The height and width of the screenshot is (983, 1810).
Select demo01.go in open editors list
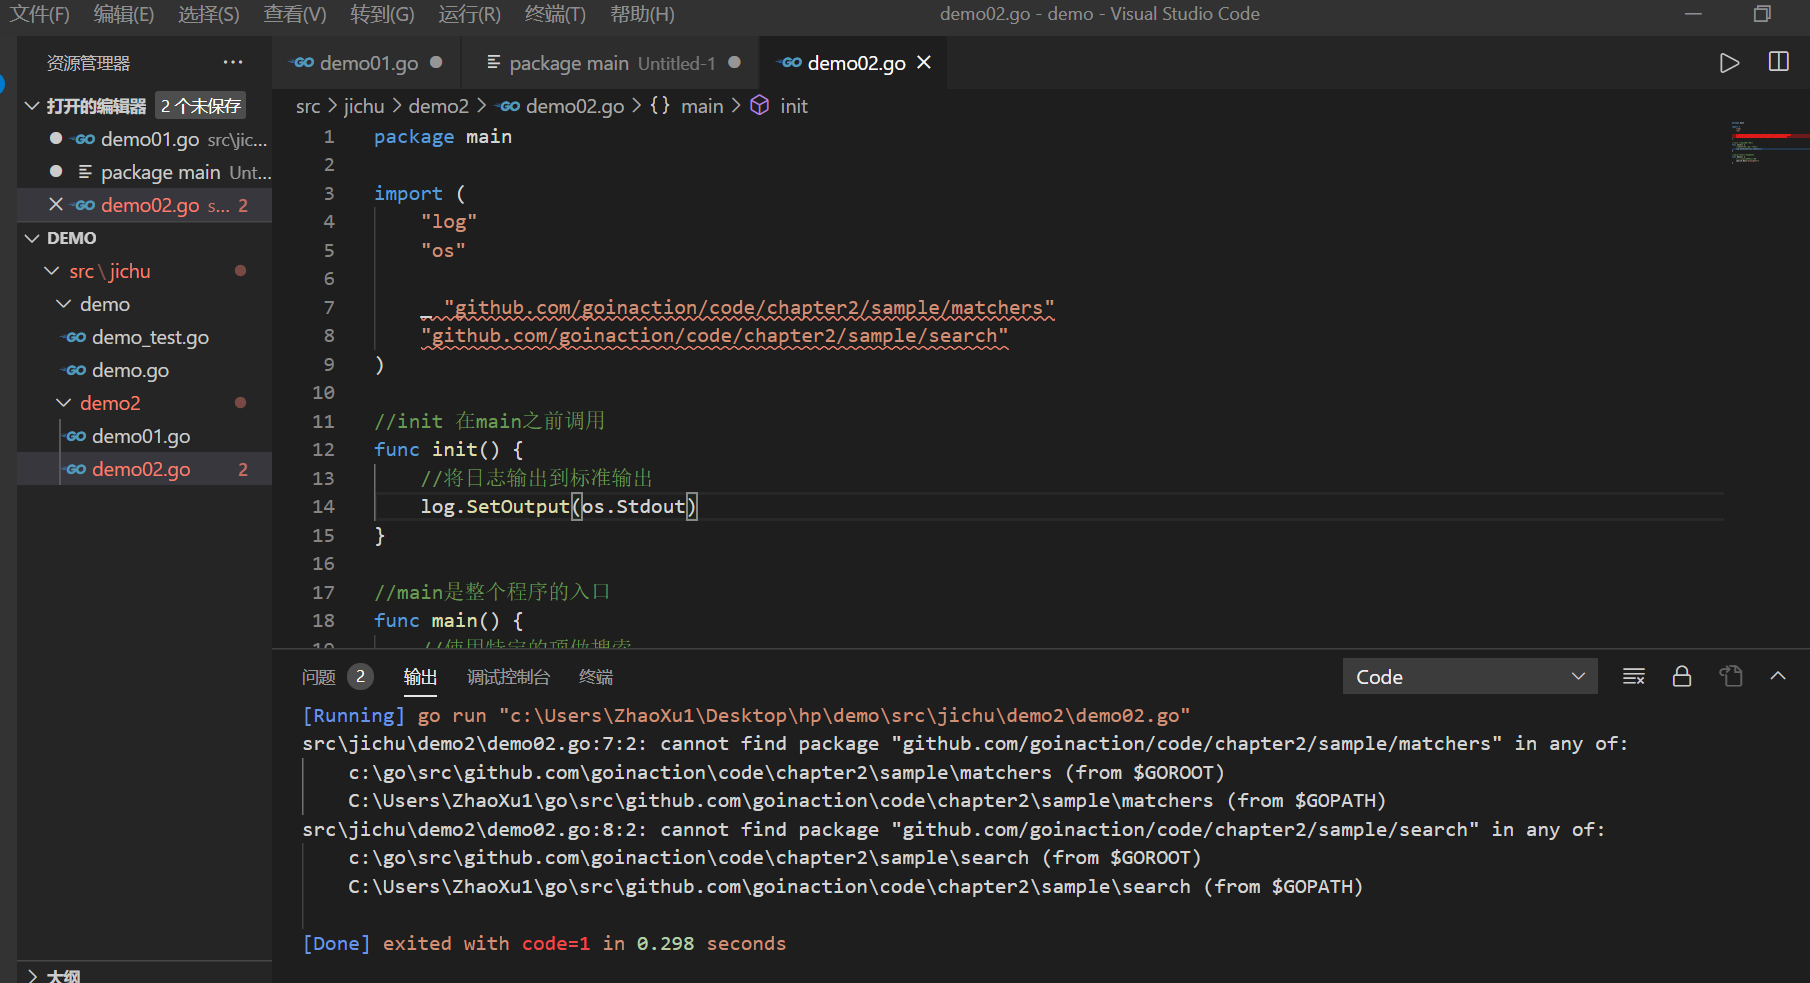coord(144,139)
